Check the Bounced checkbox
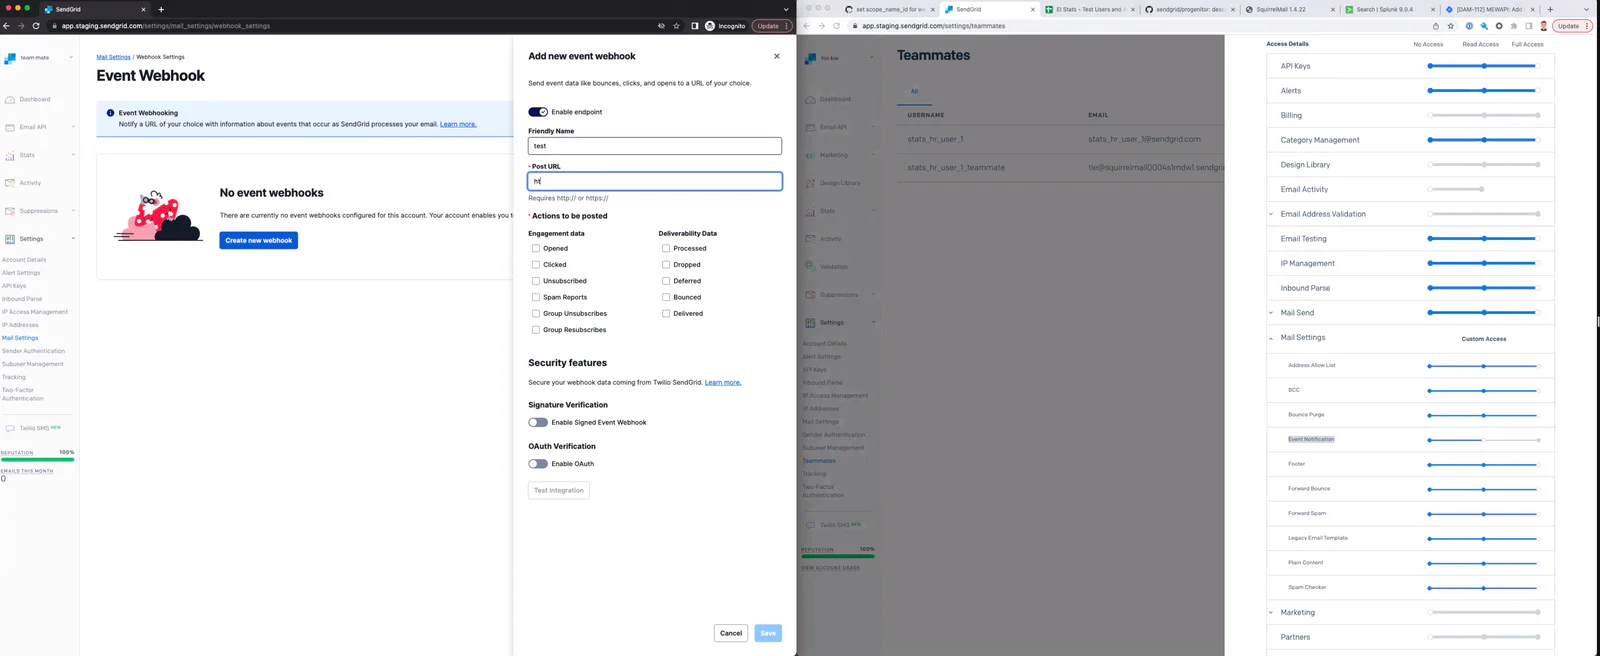Screen dimensions: 1600x656 (x=666, y=297)
